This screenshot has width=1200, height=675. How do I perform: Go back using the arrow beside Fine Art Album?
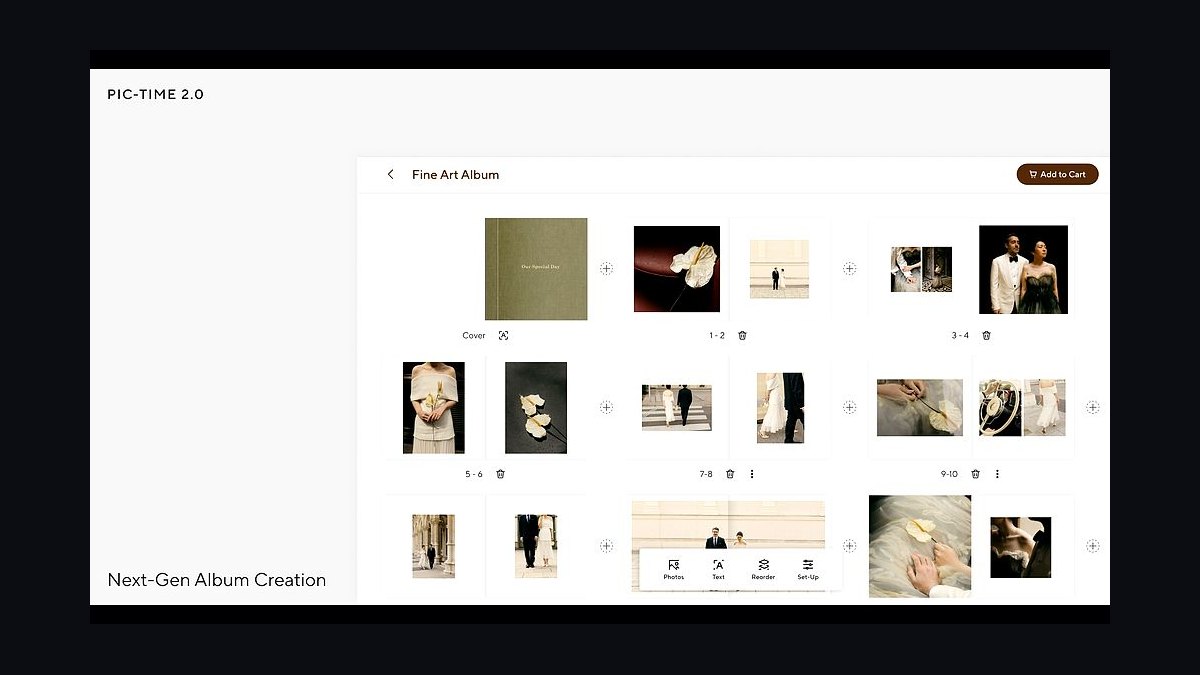click(390, 174)
